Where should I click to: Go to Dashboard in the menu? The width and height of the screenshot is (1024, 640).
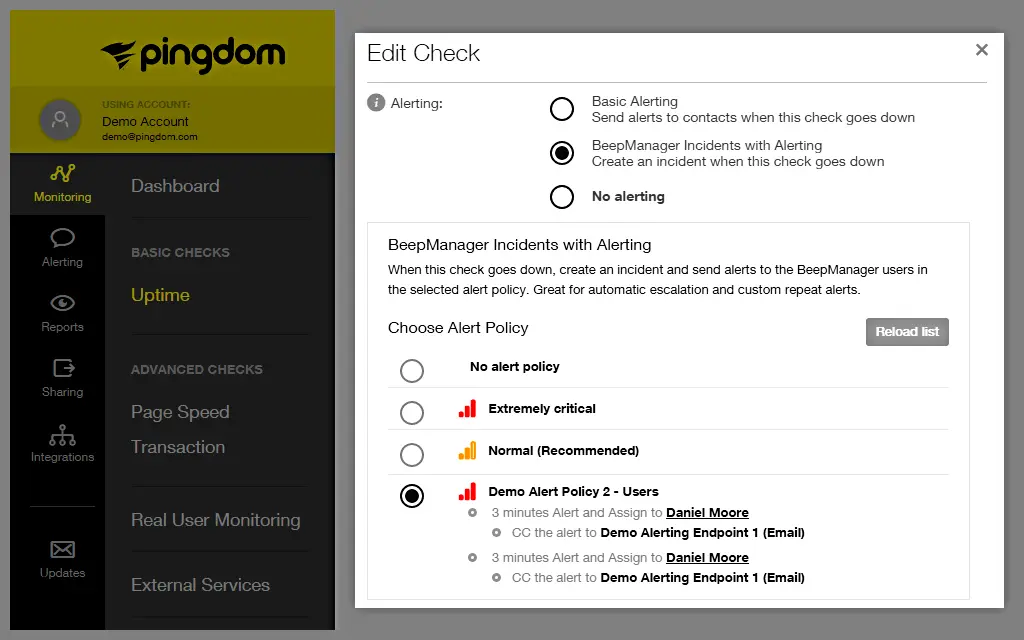point(175,186)
